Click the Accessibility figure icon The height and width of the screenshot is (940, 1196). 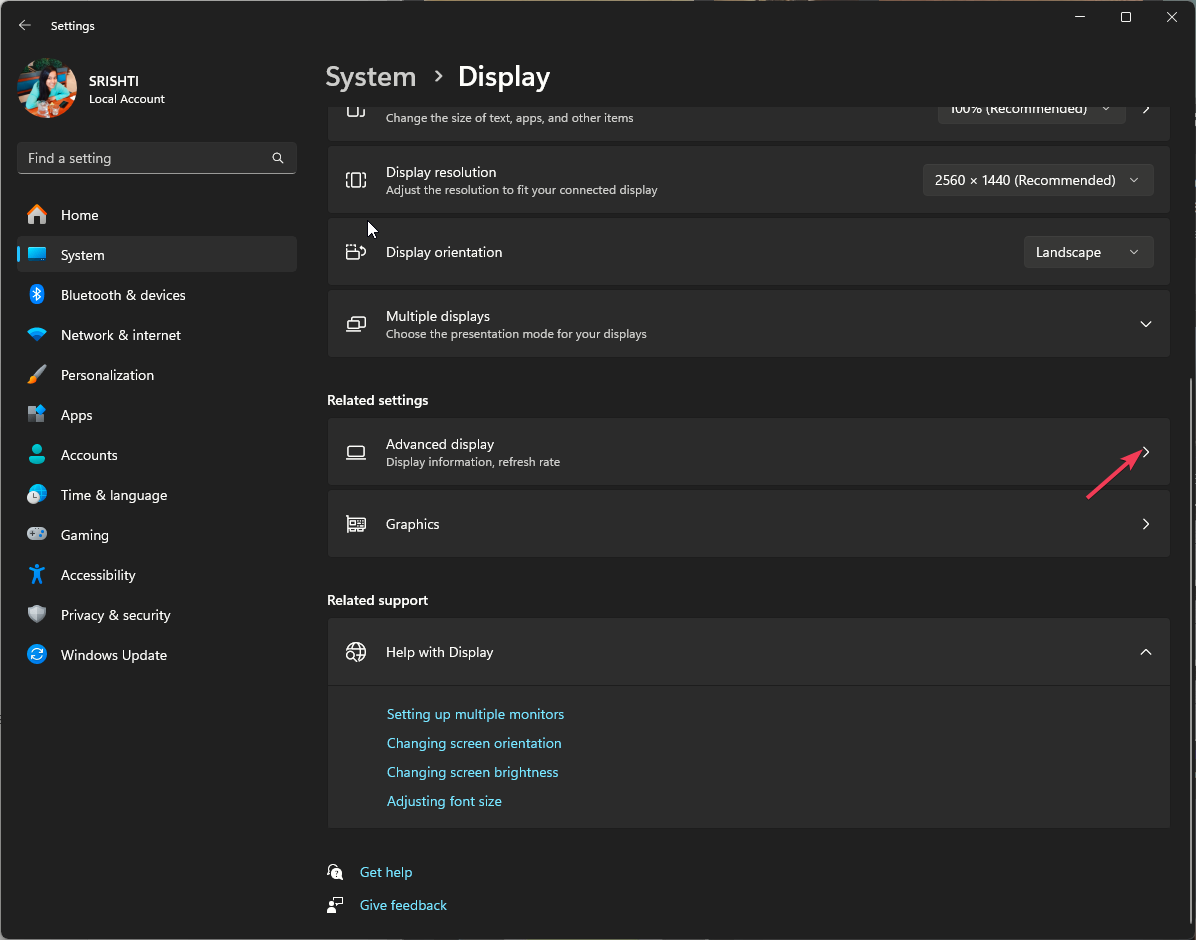coord(37,575)
